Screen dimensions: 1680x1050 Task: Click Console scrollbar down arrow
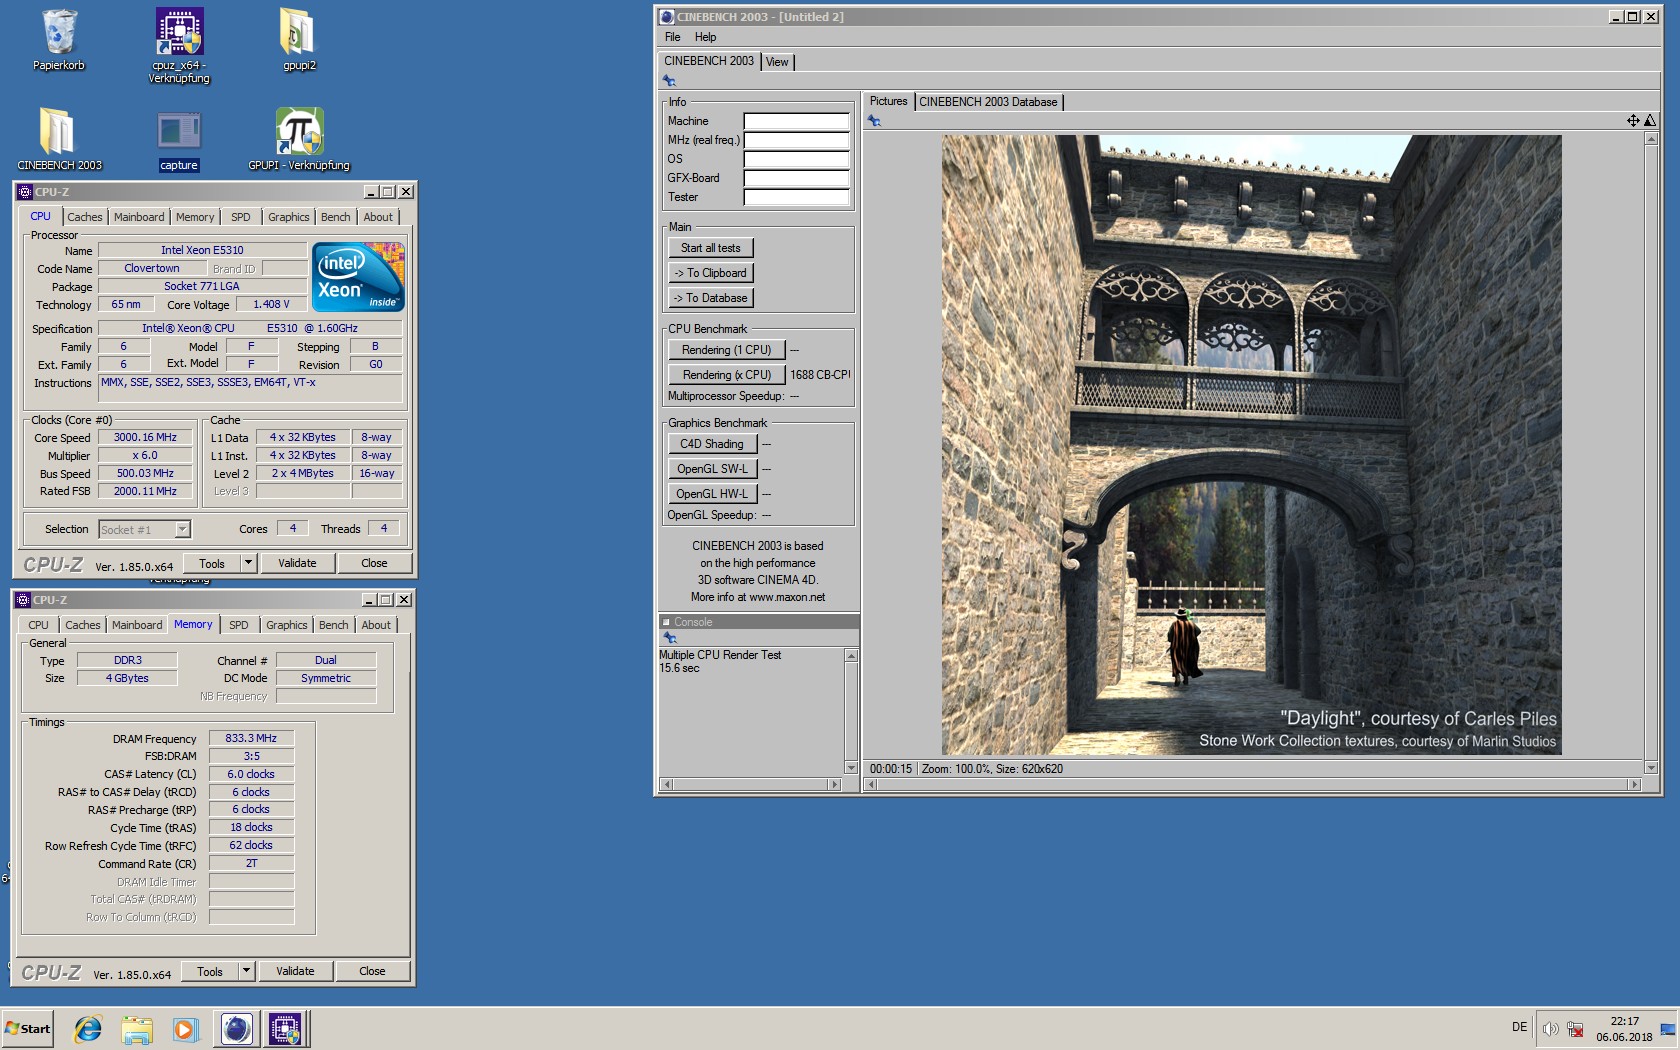pos(852,768)
